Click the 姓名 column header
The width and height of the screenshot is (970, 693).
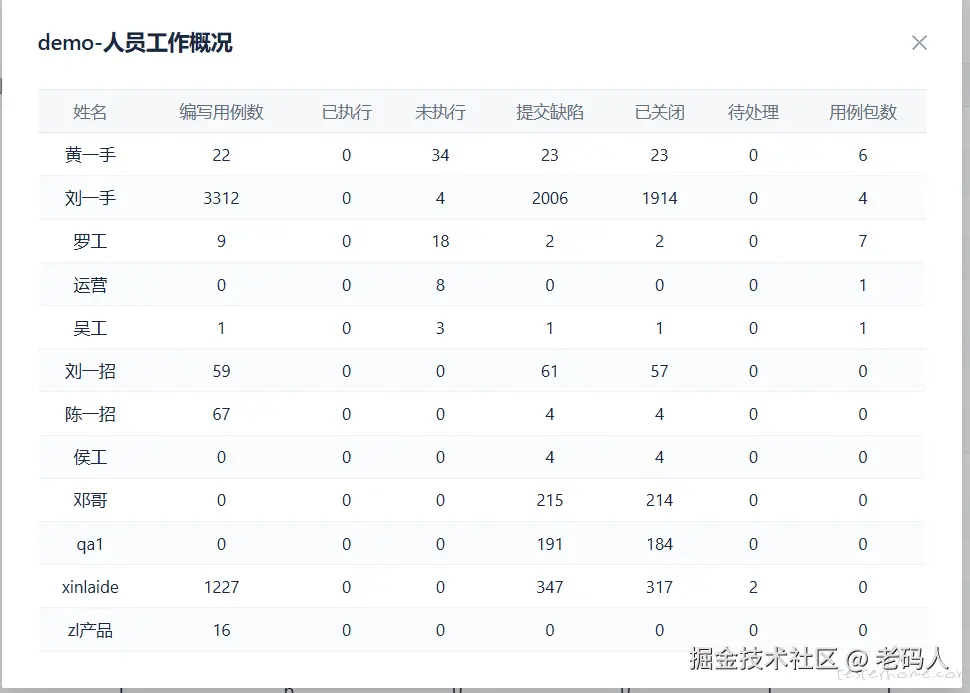click(90, 112)
